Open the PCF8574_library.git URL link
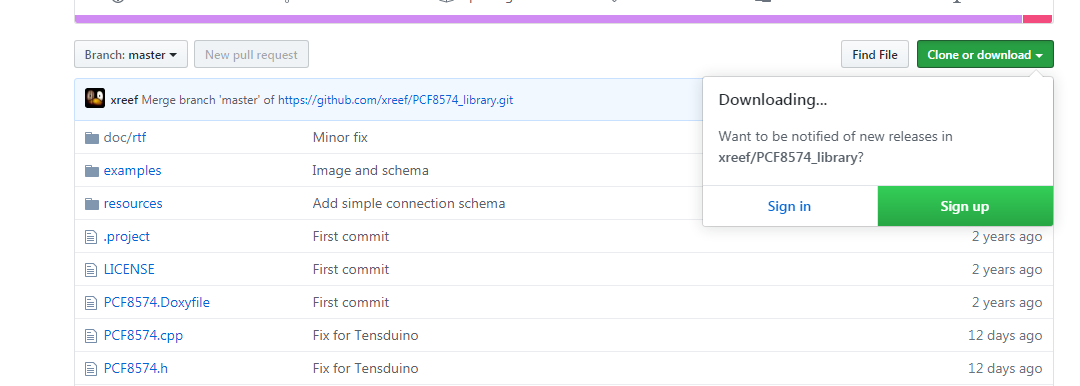The height and width of the screenshot is (386, 1080). tap(395, 100)
